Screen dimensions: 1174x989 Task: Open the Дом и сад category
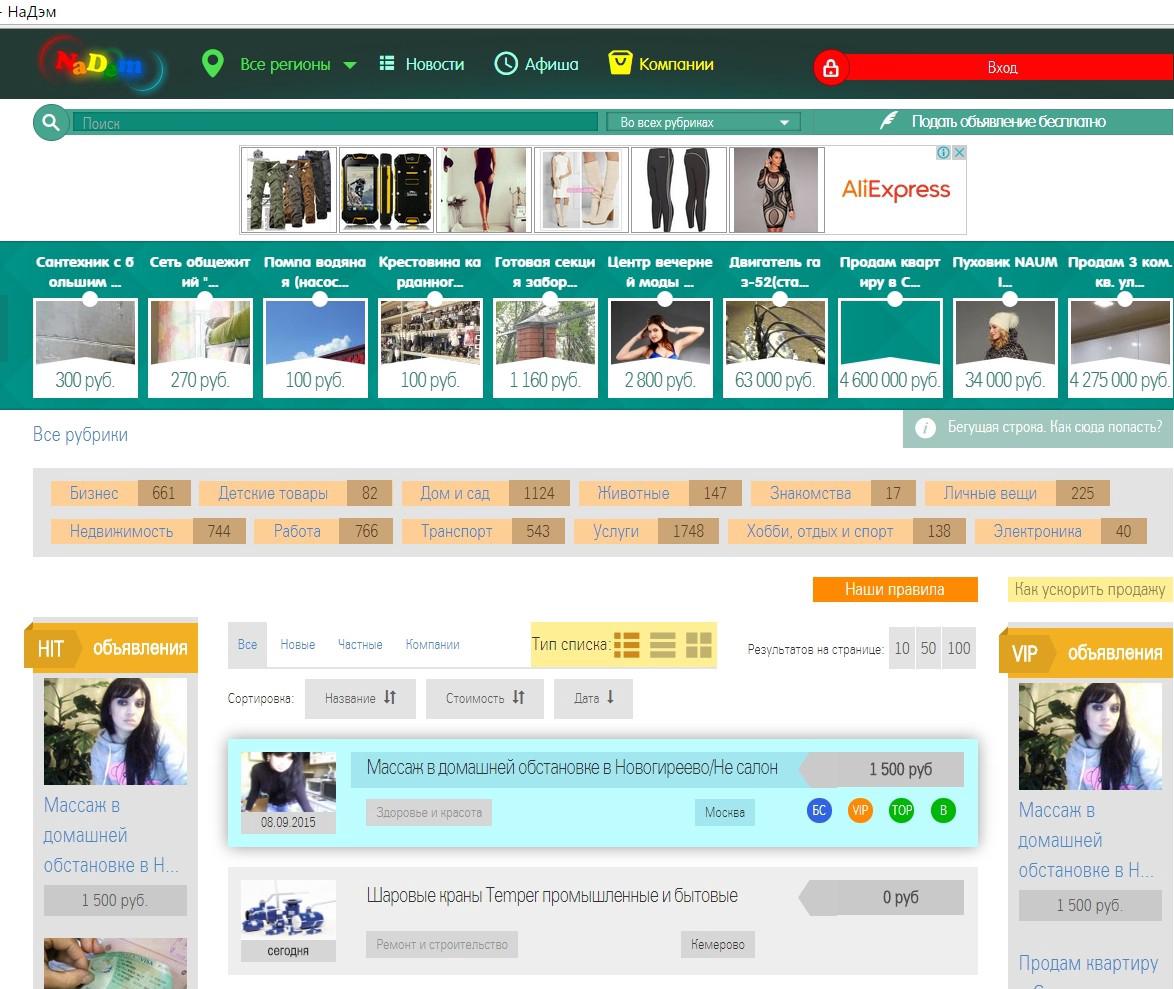click(x=485, y=493)
